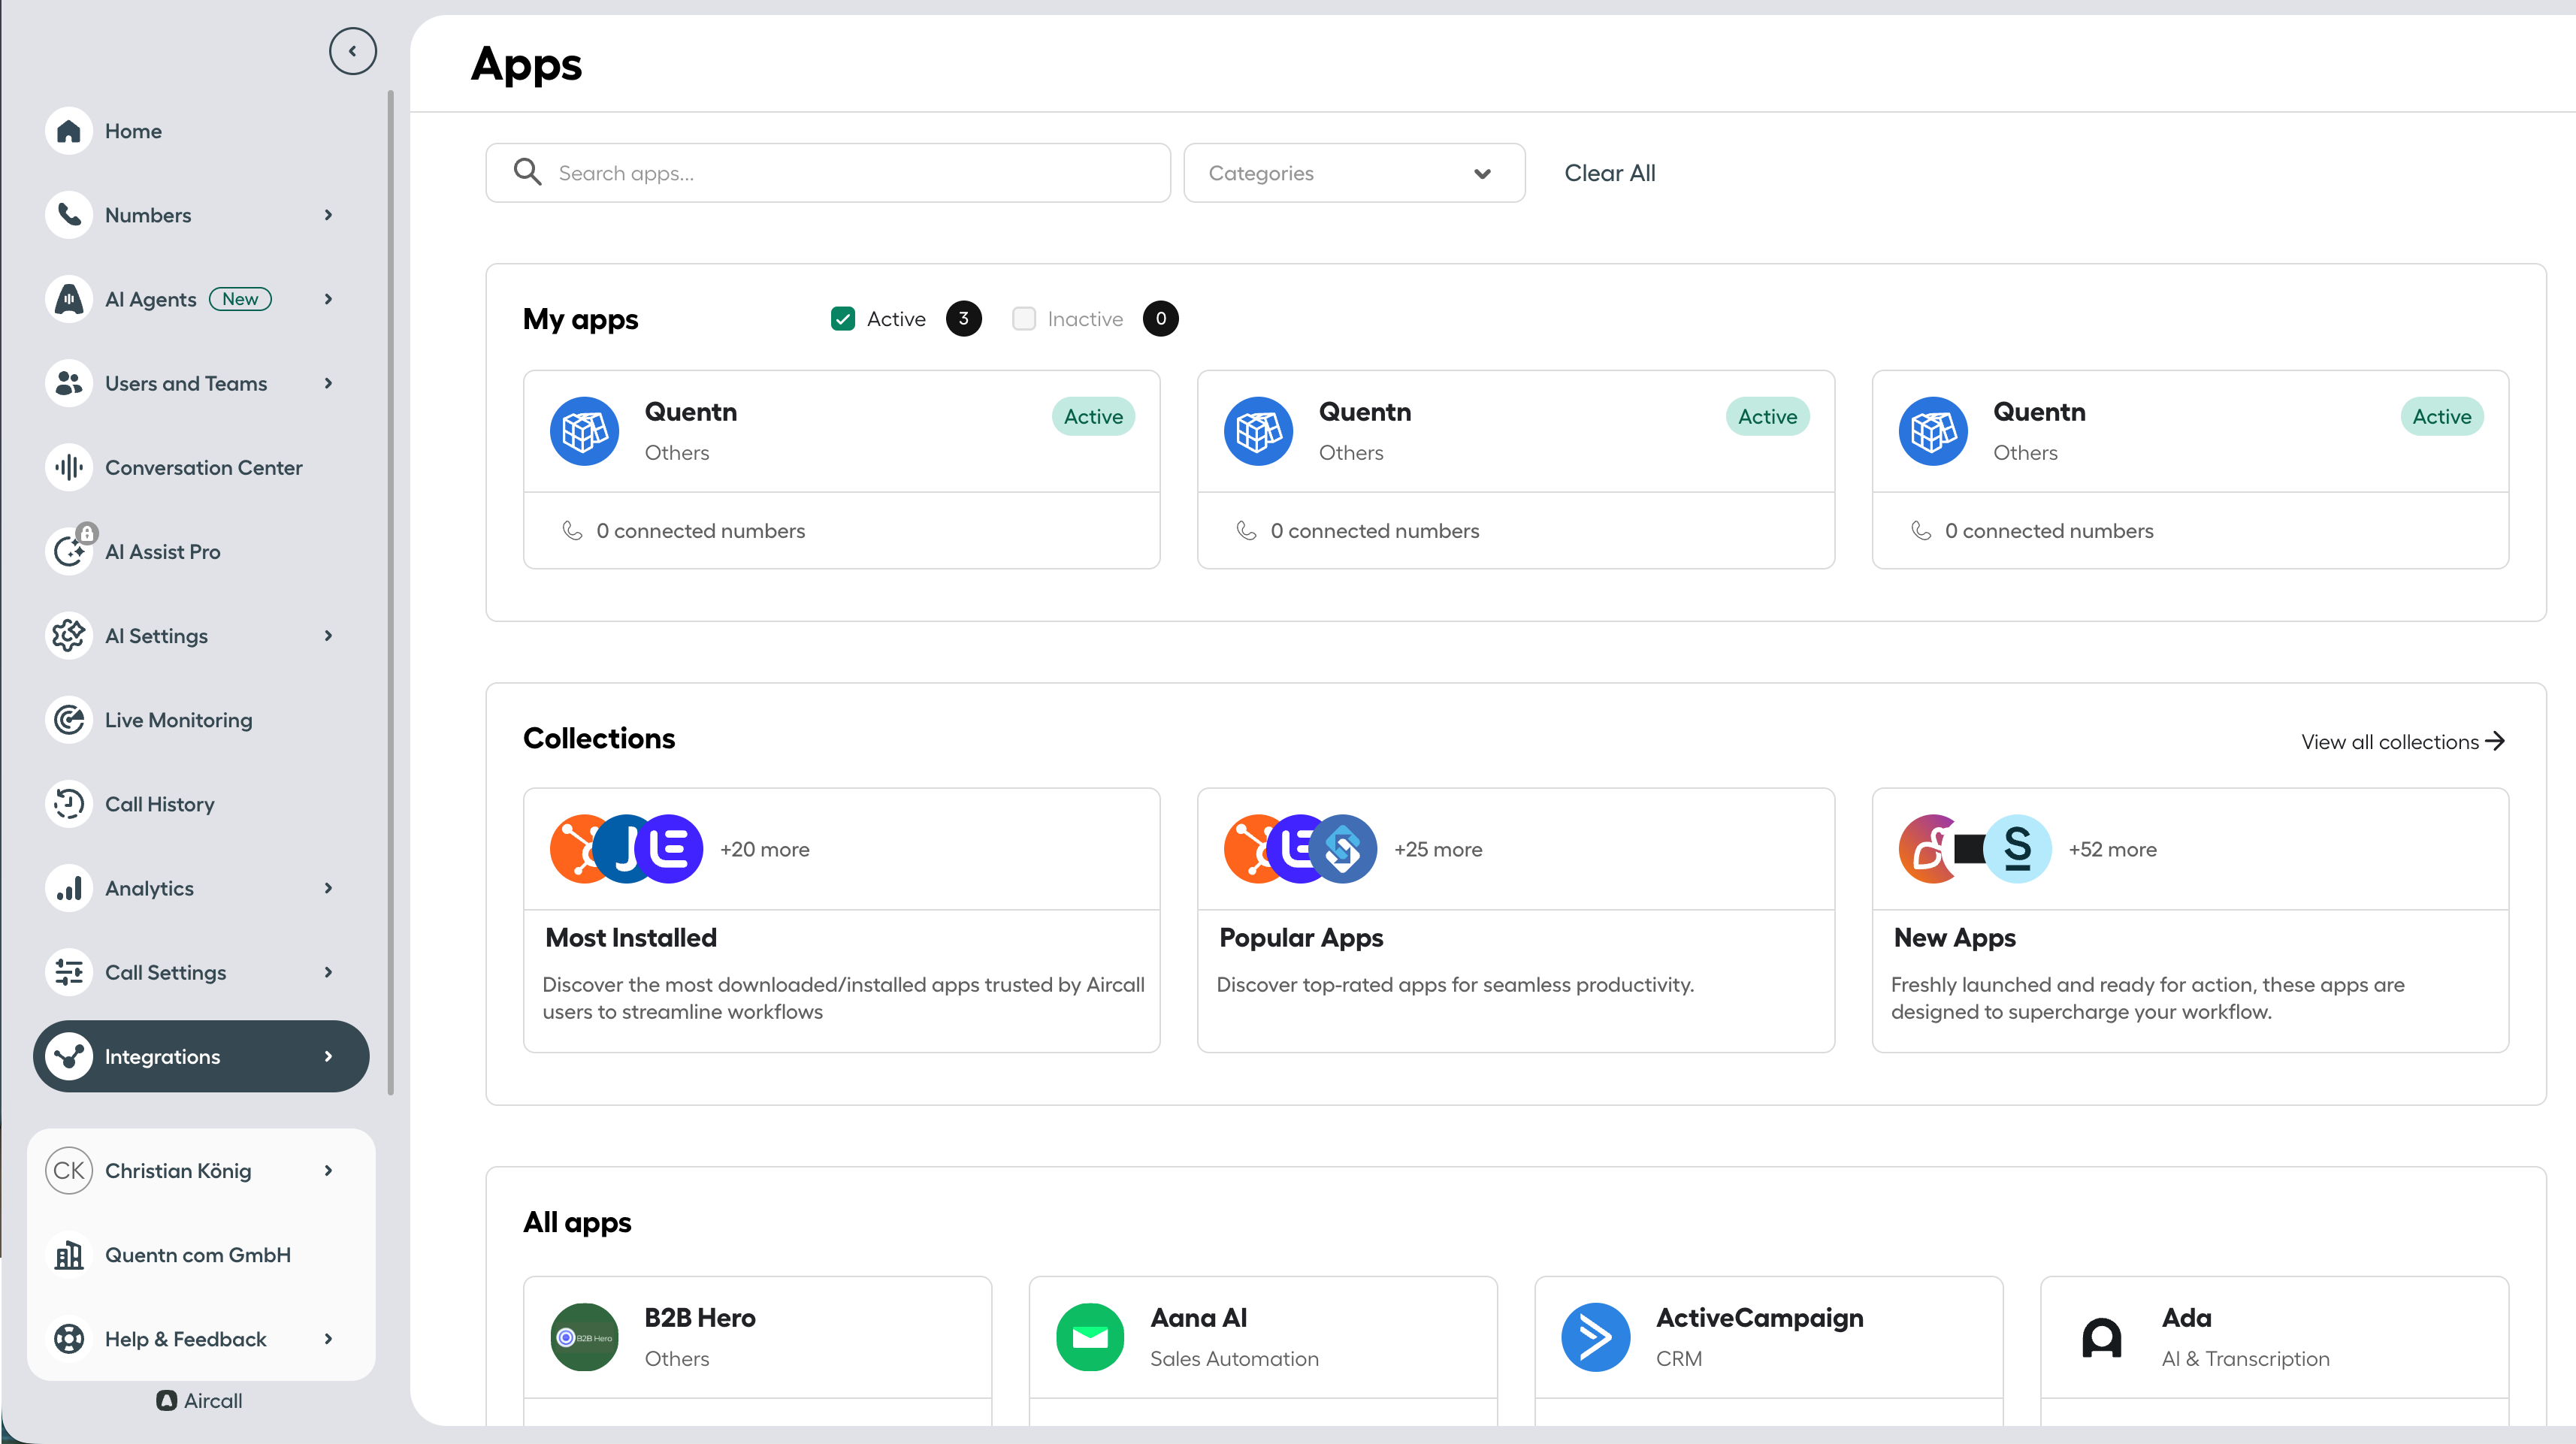Click the ActiveCampaign blue arrow logo

pos(1596,1337)
